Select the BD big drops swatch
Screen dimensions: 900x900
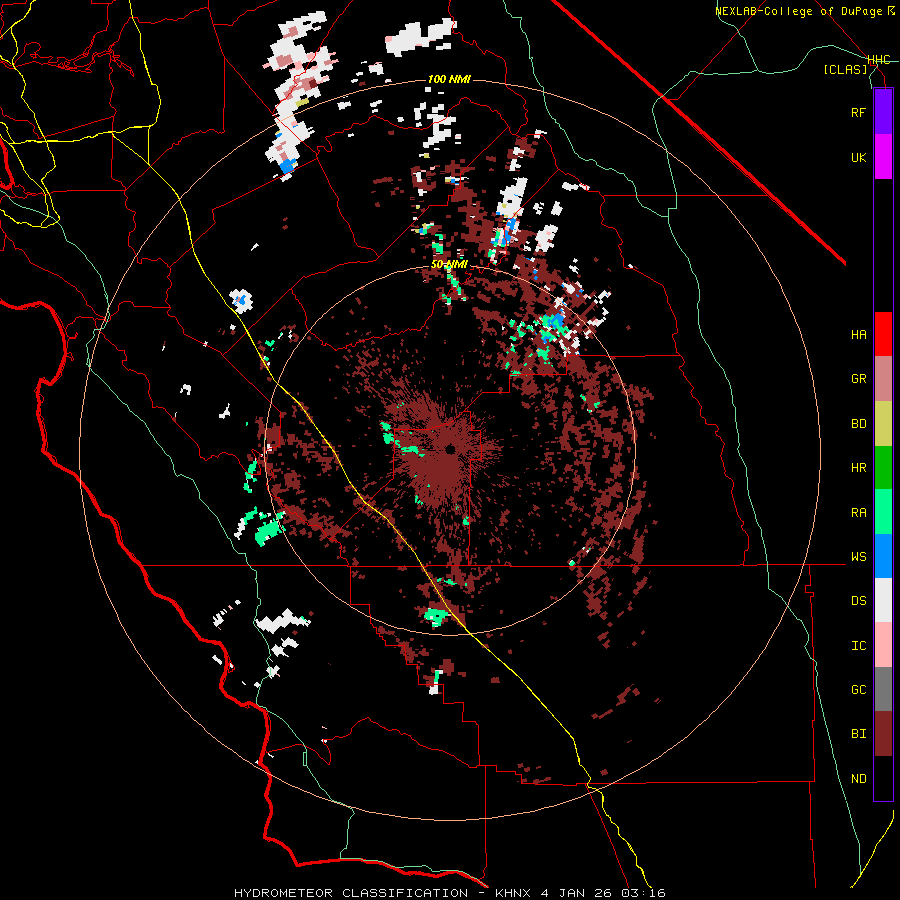[883, 424]
